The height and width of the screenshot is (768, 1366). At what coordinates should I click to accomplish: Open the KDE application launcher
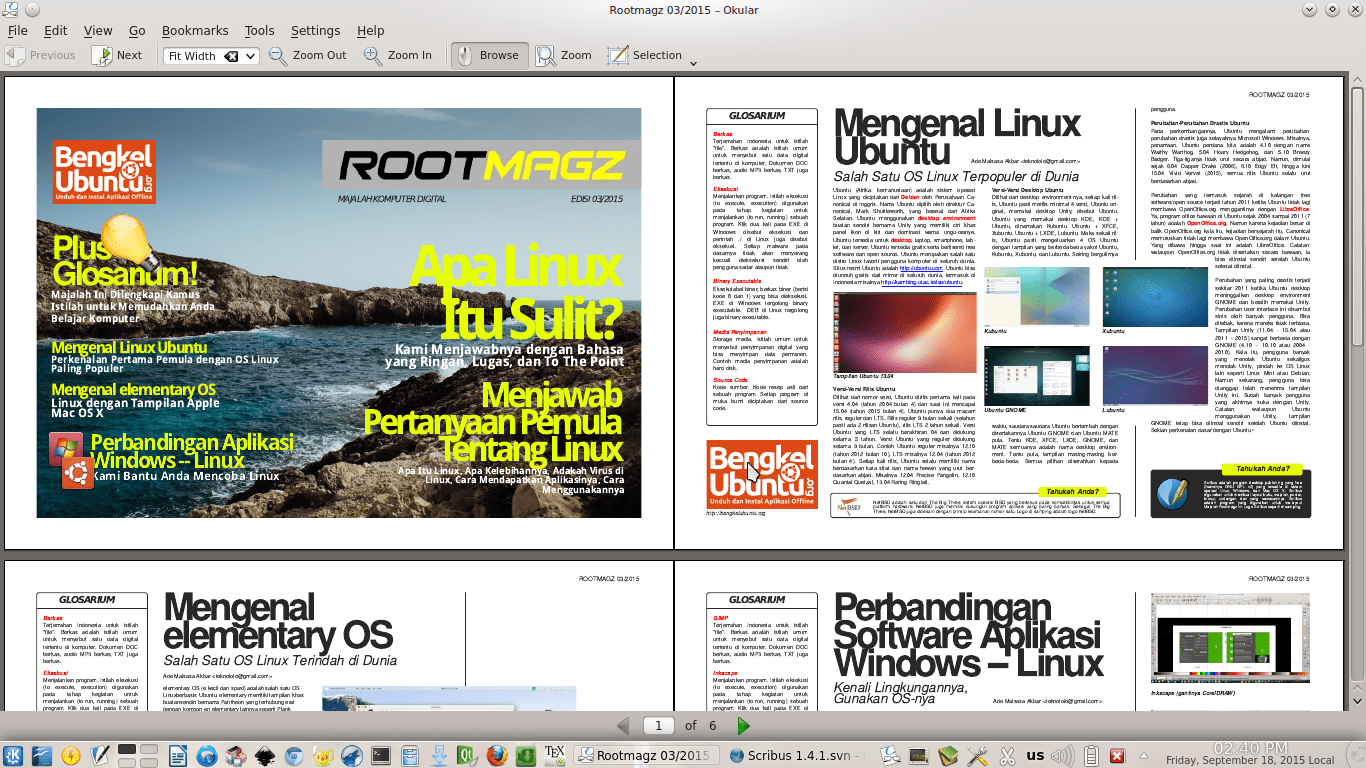[14, 755]
